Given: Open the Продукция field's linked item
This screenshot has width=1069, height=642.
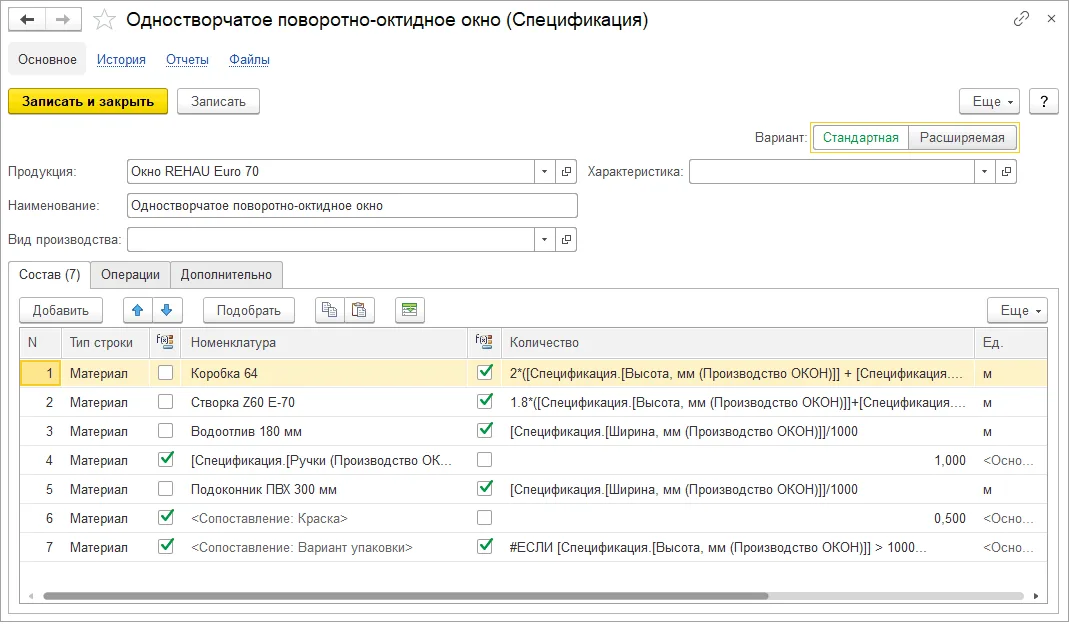Looking at the screenshot, I should pyautogui.click(x=566, y=172).
